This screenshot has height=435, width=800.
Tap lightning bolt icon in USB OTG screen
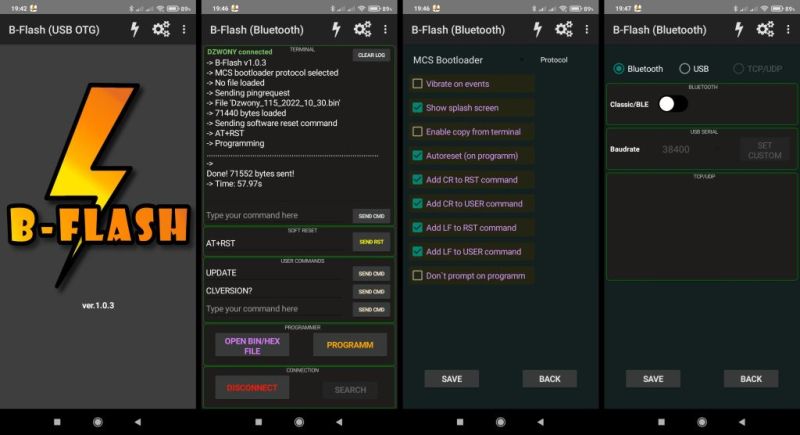click(135, 30)
